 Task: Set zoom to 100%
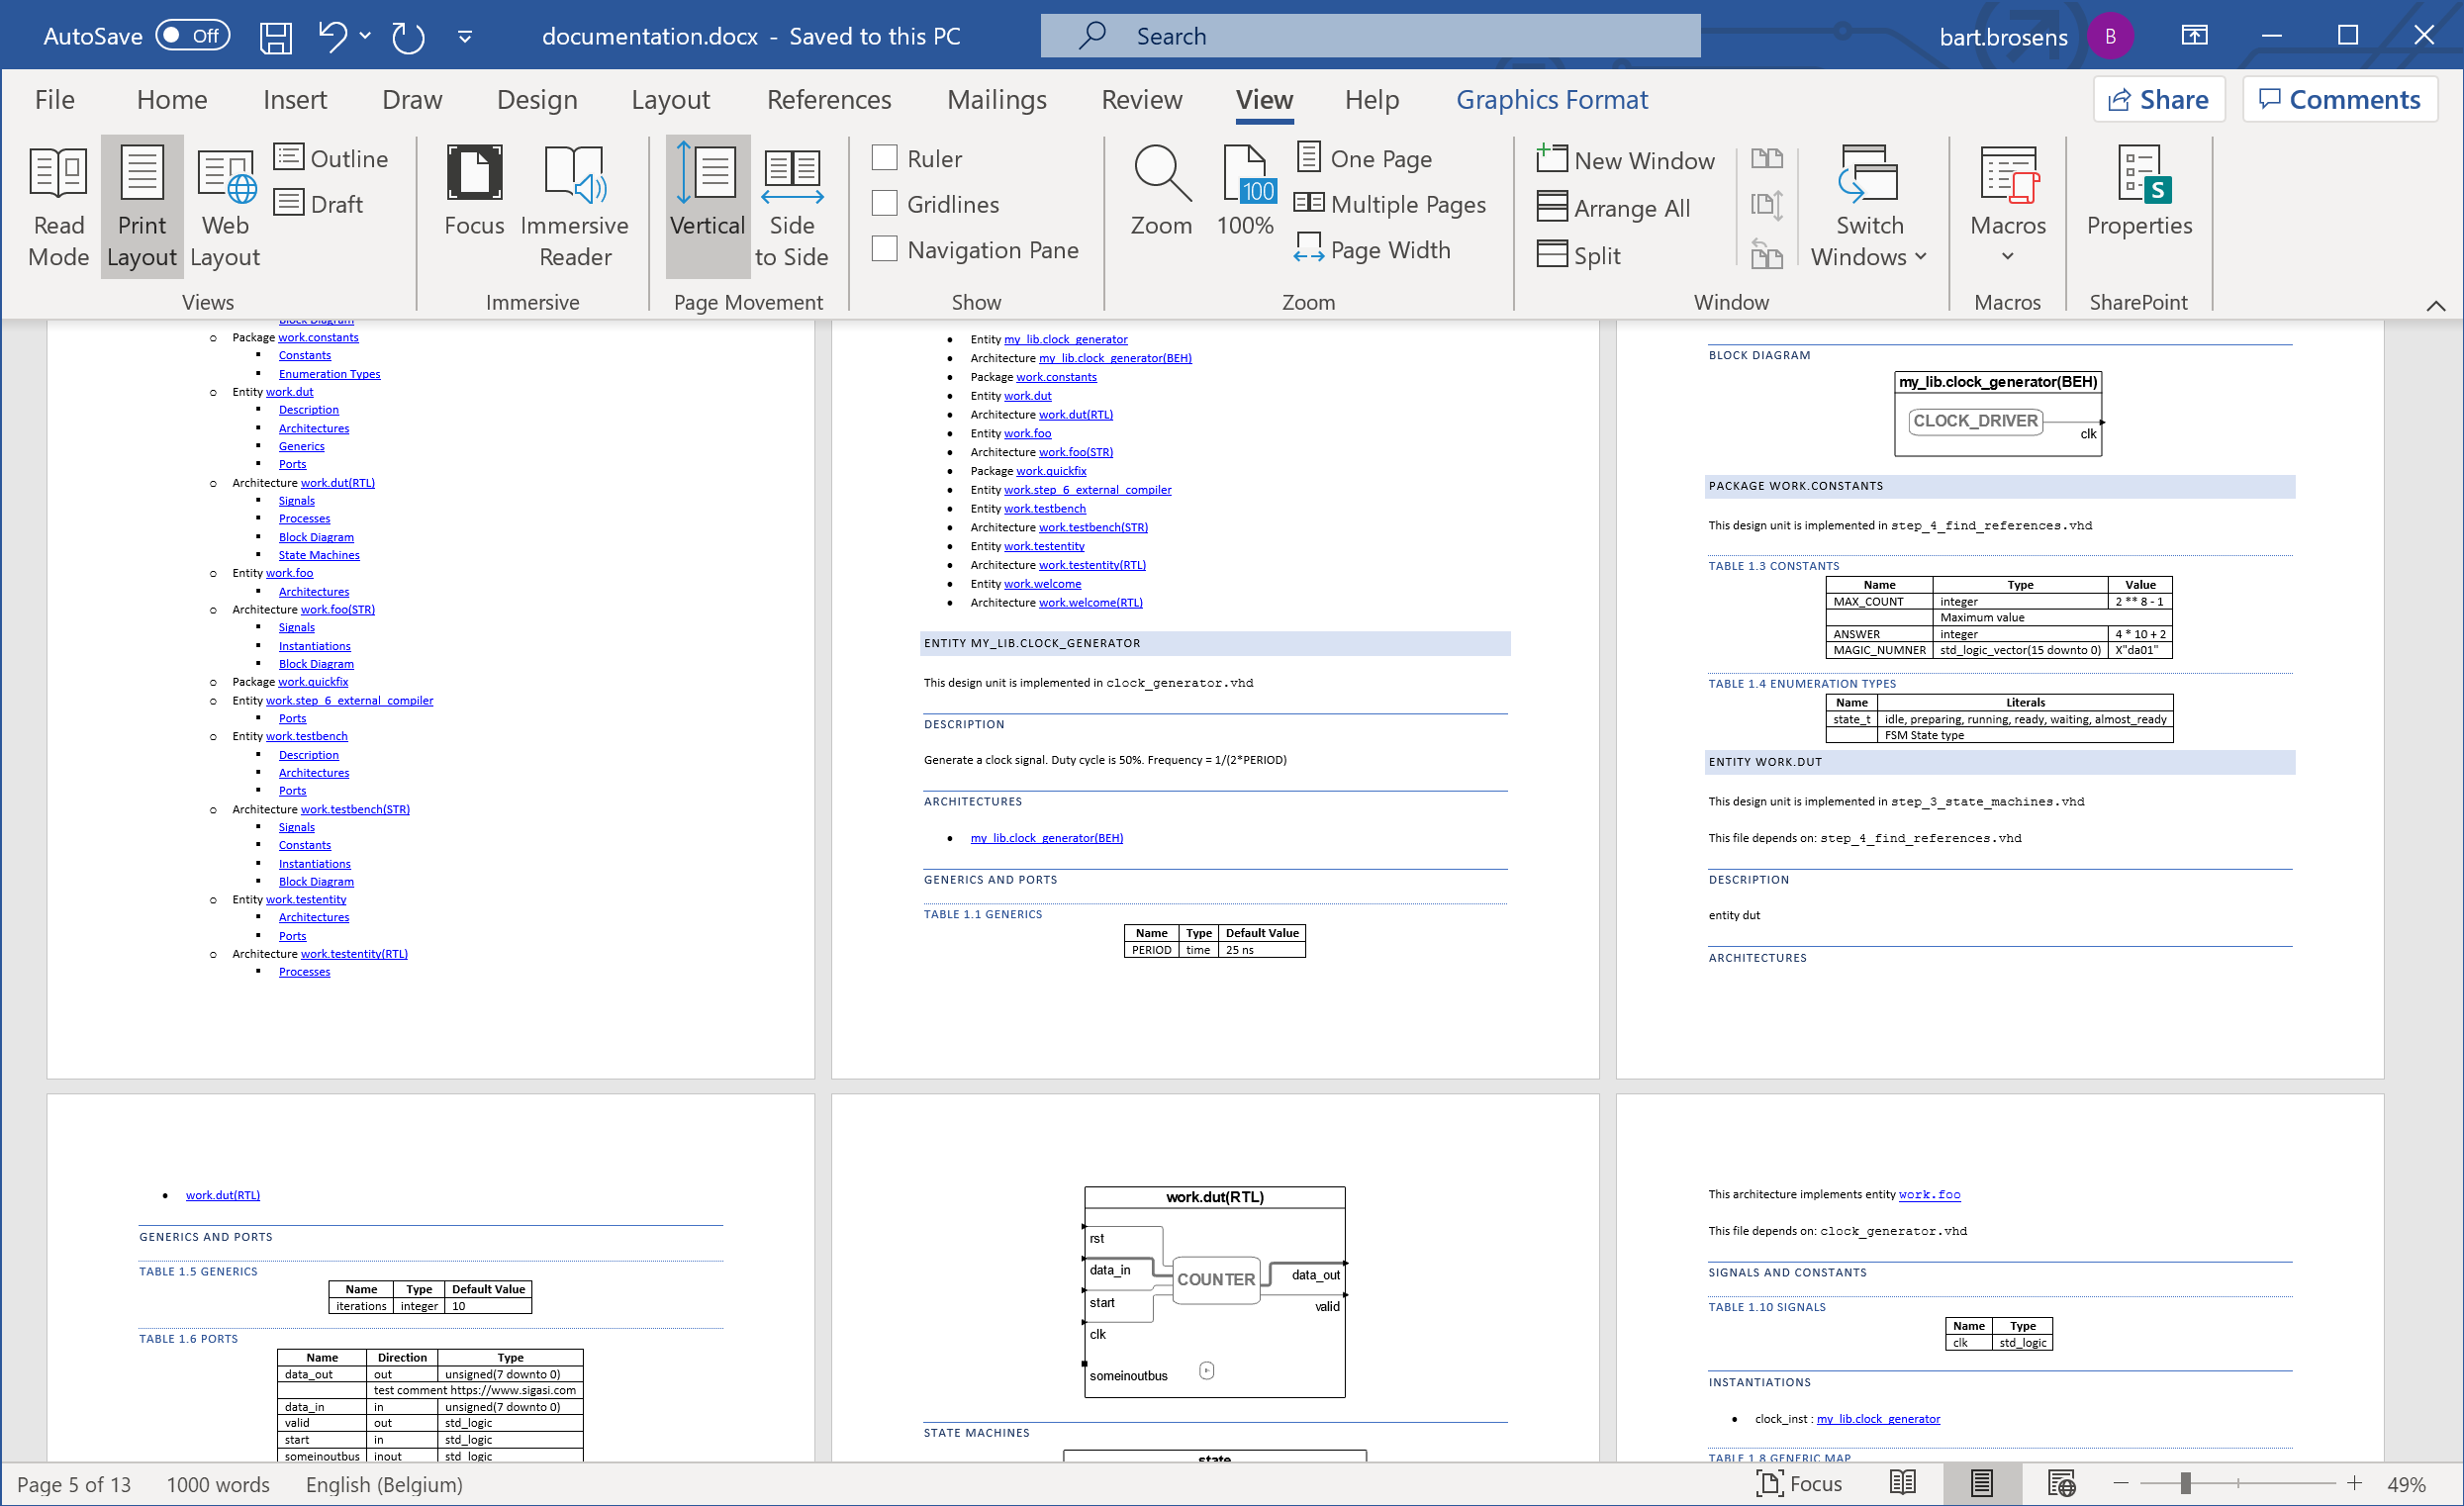[1245, 192]
